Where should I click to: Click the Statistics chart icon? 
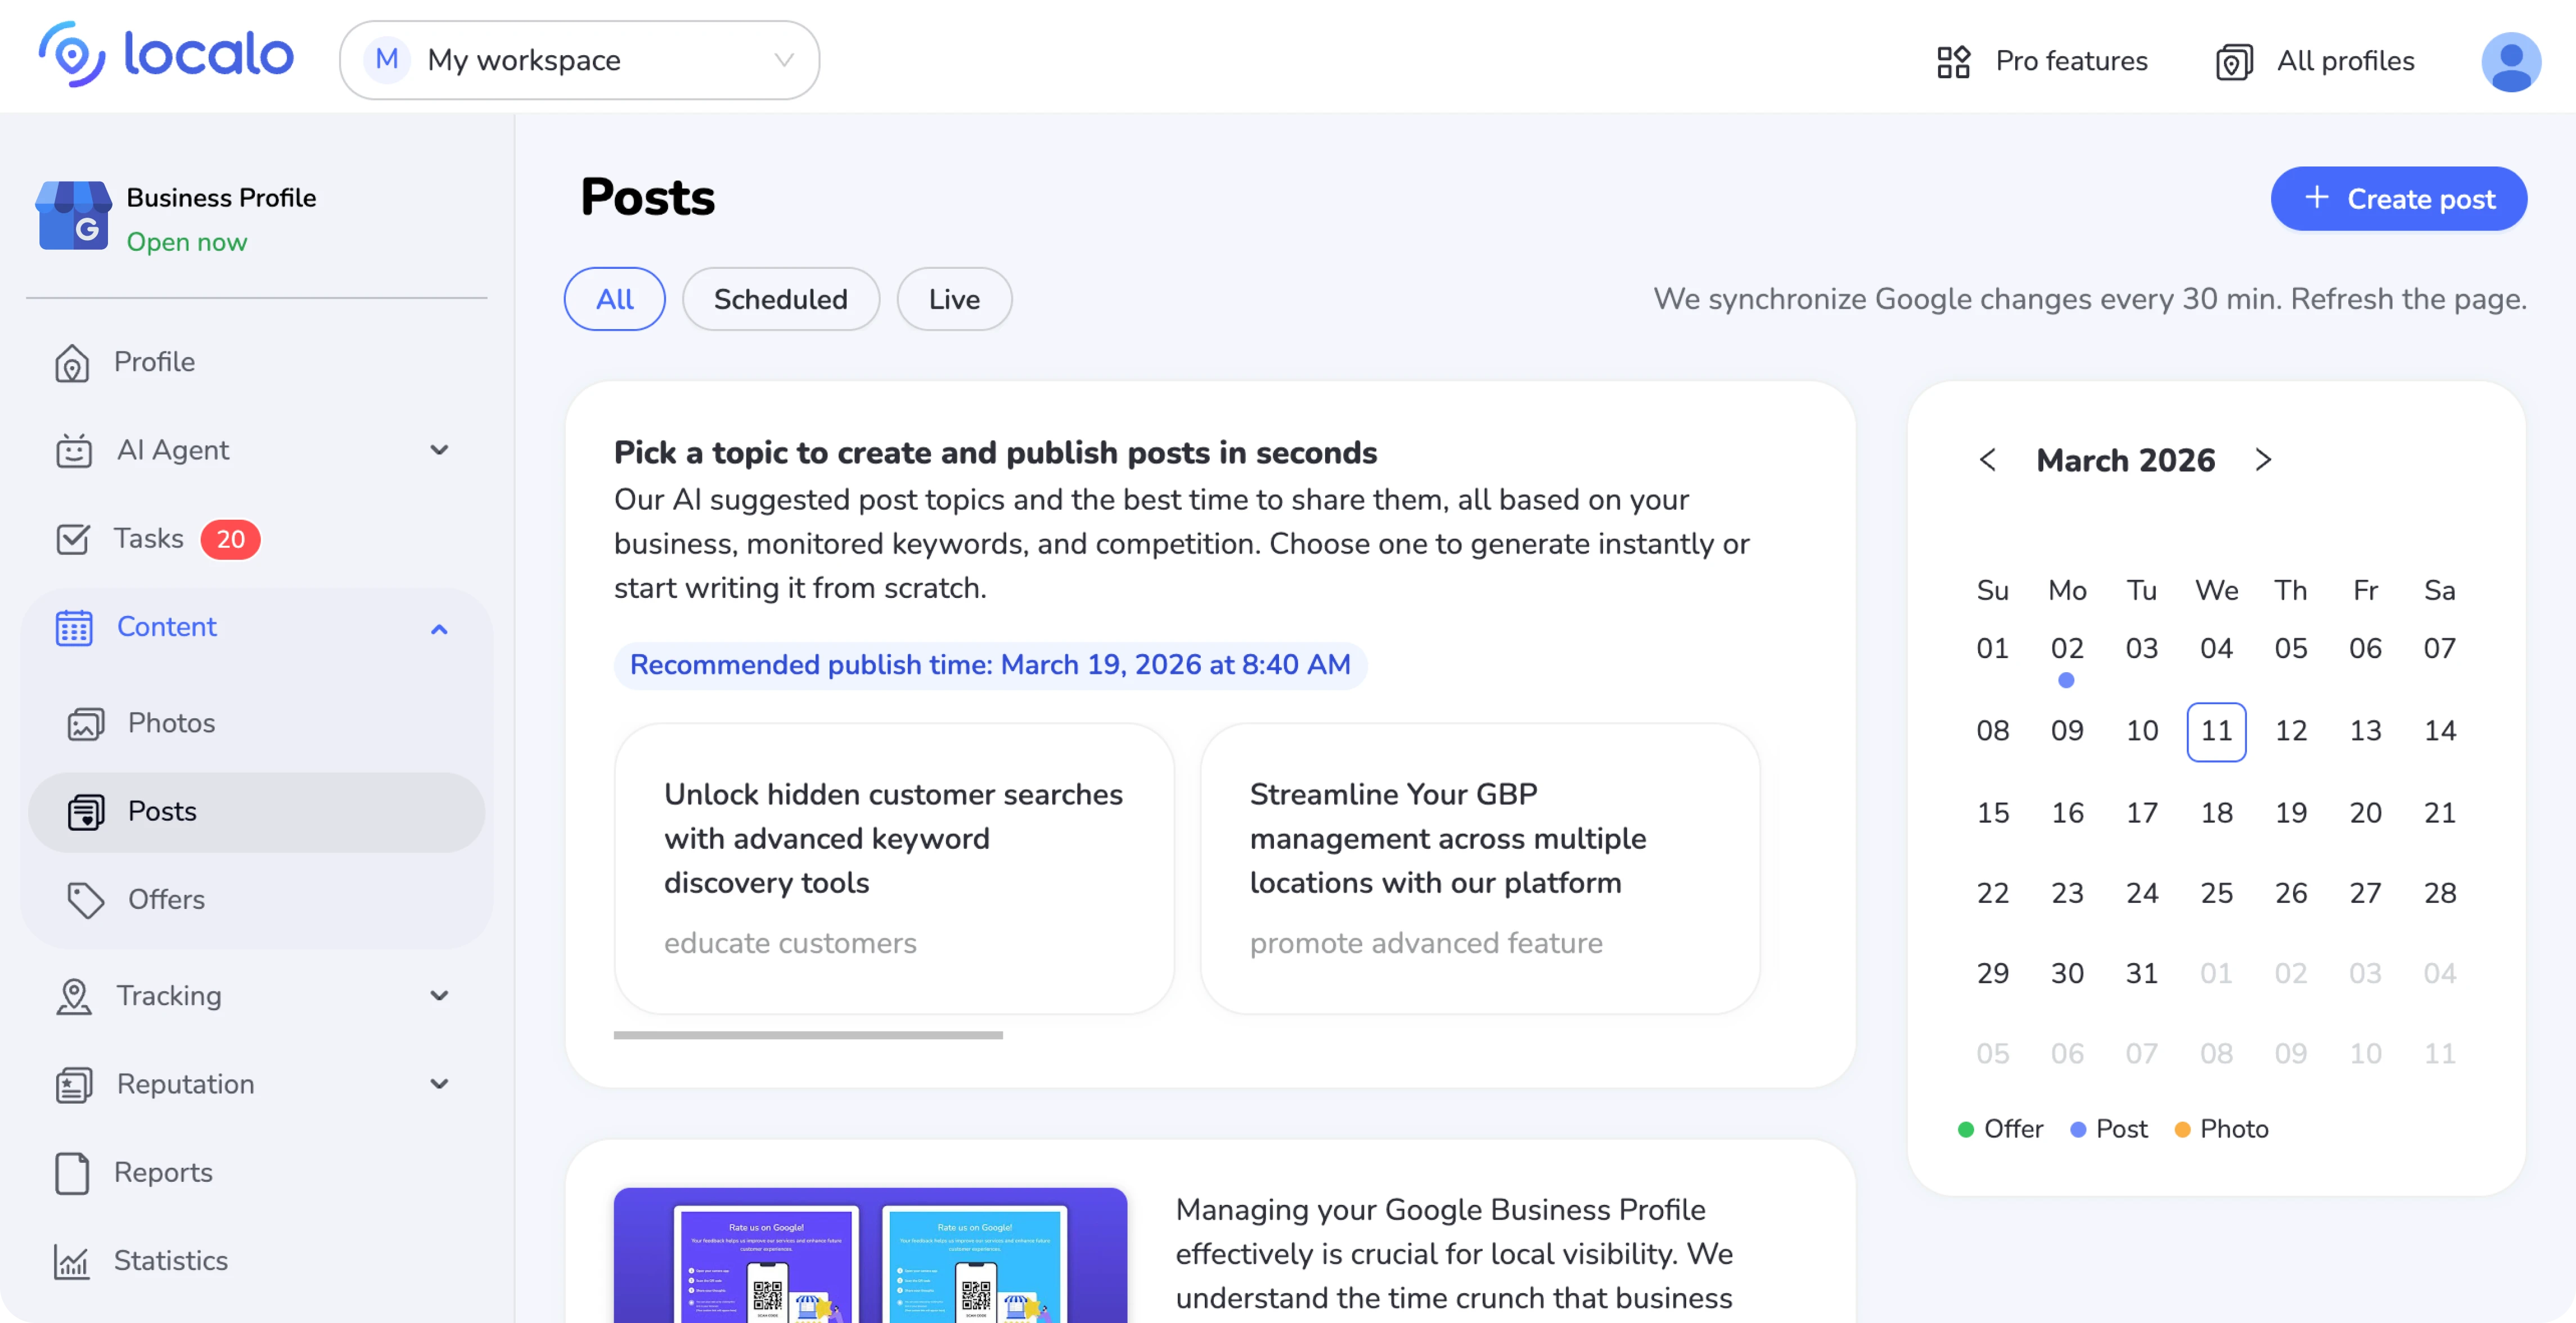tap(73, 1261)
